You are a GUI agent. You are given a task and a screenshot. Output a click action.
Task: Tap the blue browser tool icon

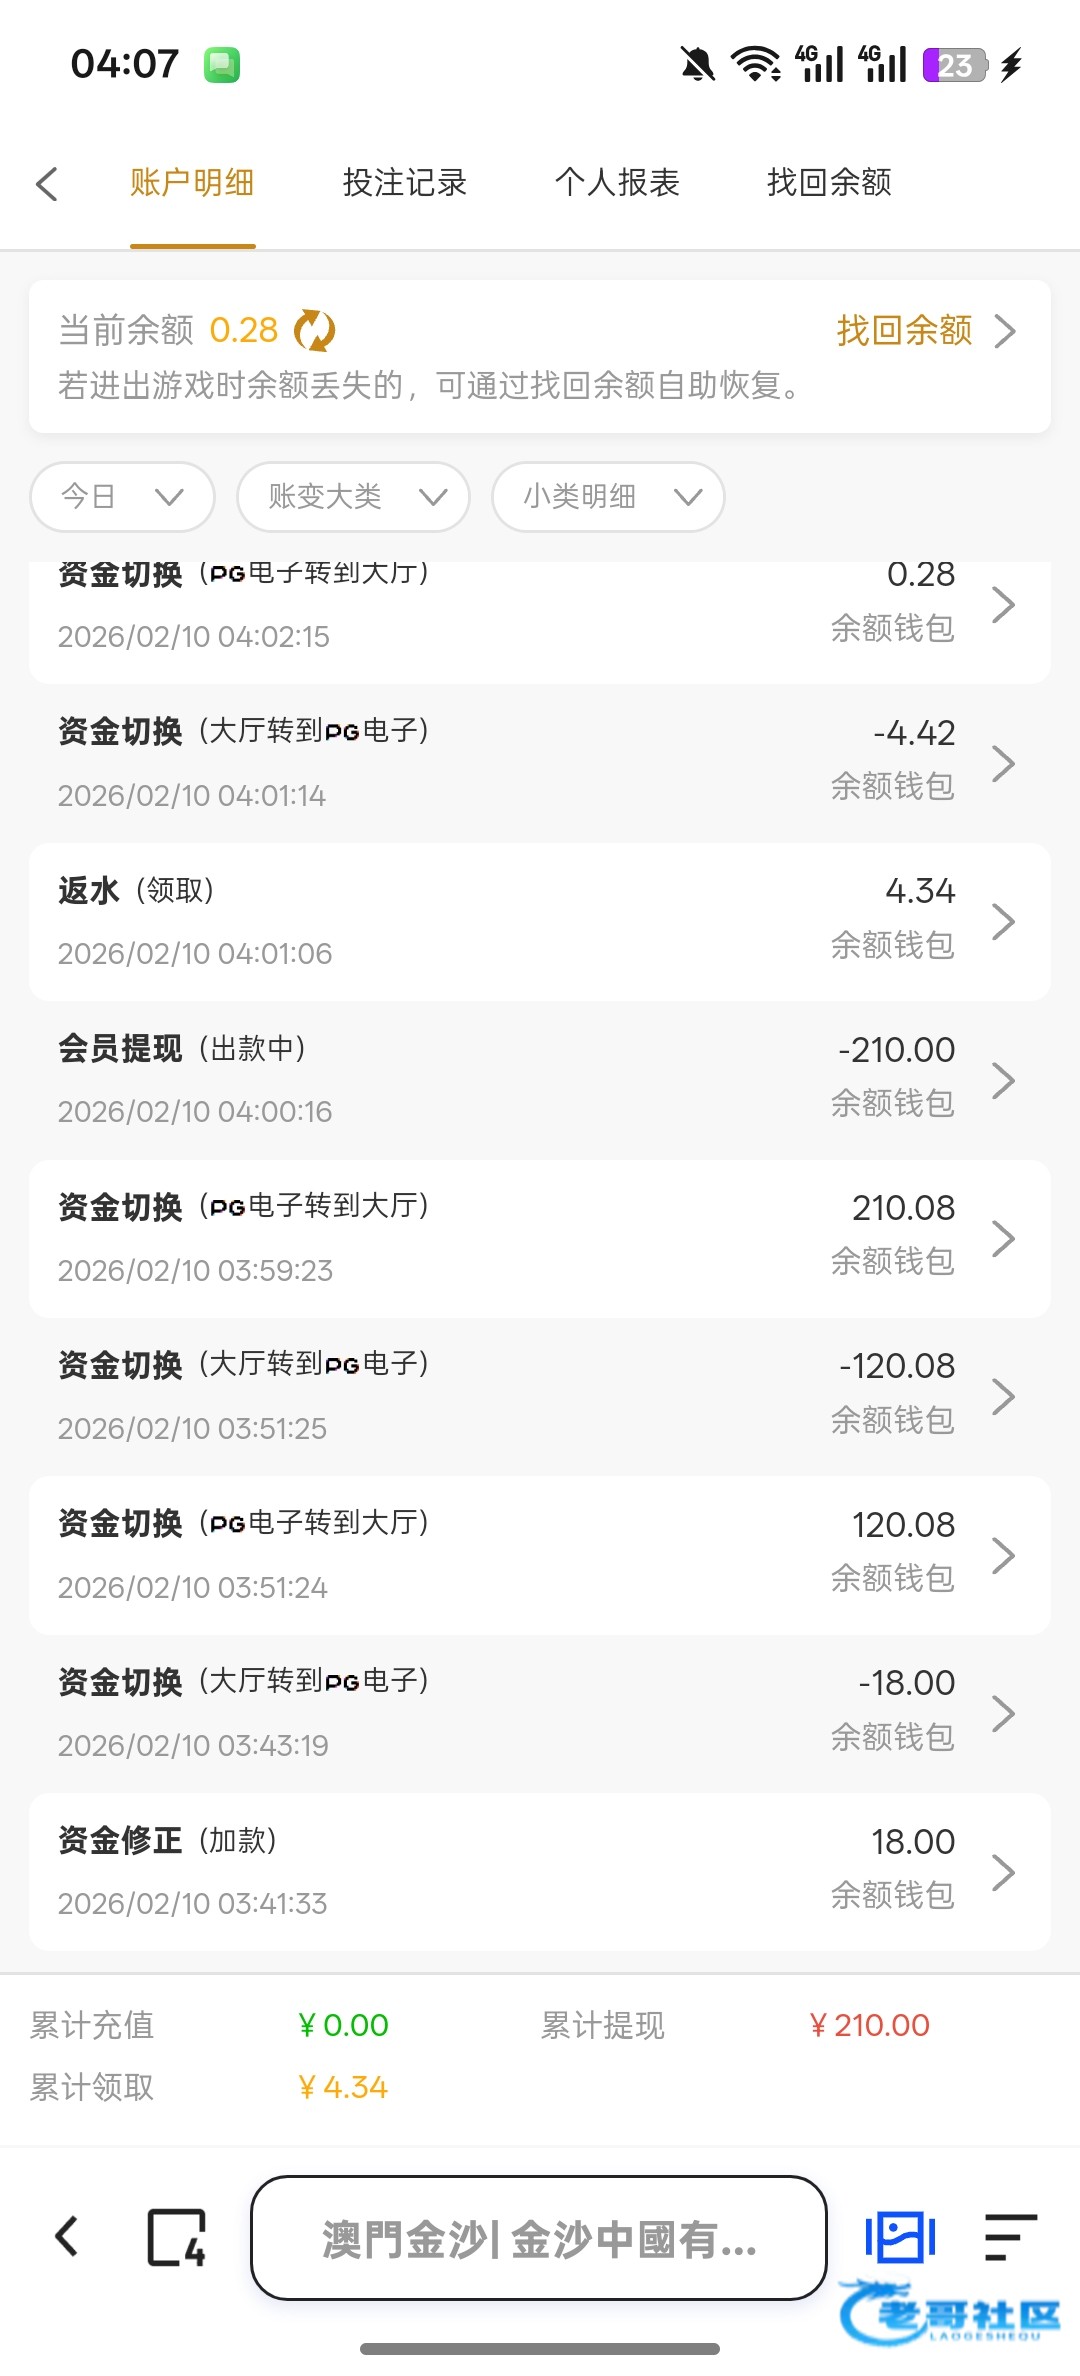(x=900, y=2237)
